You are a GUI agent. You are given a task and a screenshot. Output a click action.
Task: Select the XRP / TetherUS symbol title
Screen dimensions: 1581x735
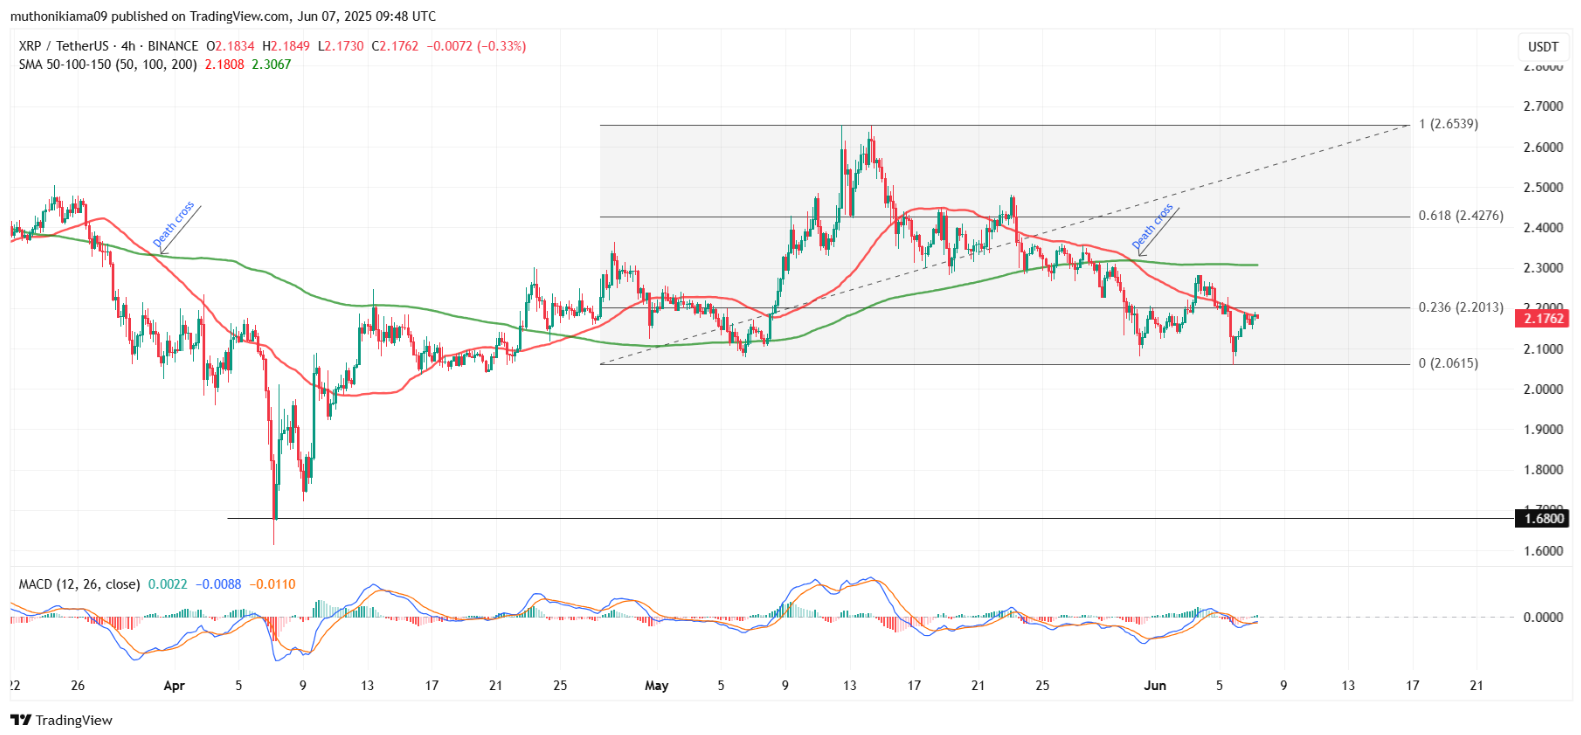[x=63, y=46]
